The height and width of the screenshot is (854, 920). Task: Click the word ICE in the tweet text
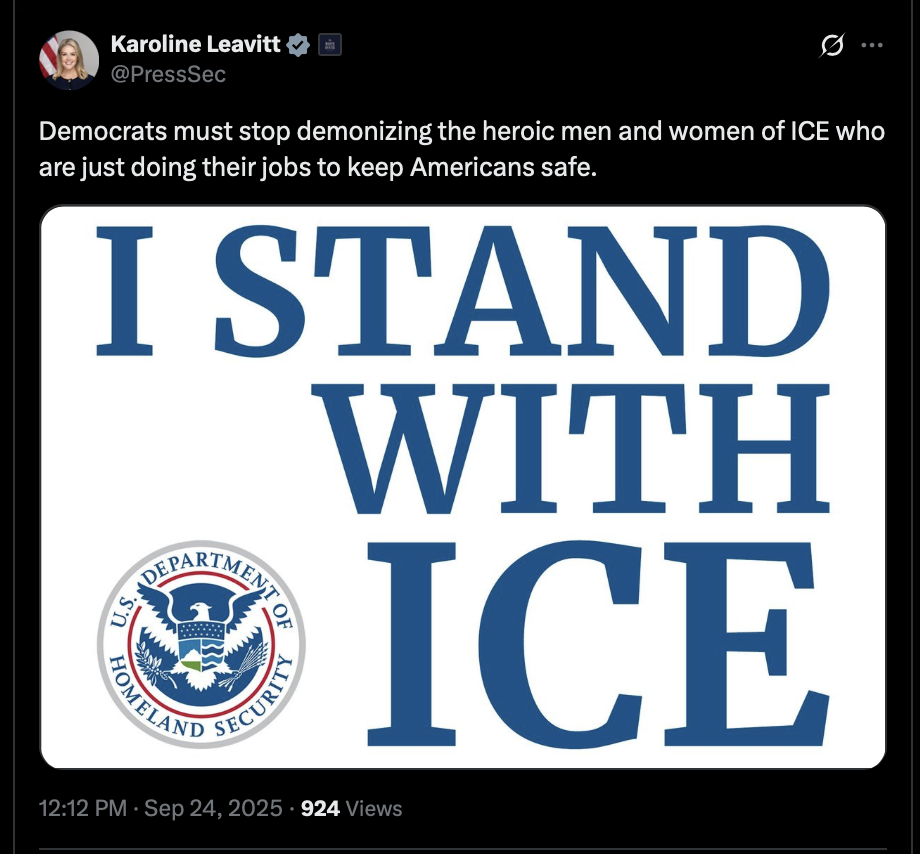pos(810,131)
